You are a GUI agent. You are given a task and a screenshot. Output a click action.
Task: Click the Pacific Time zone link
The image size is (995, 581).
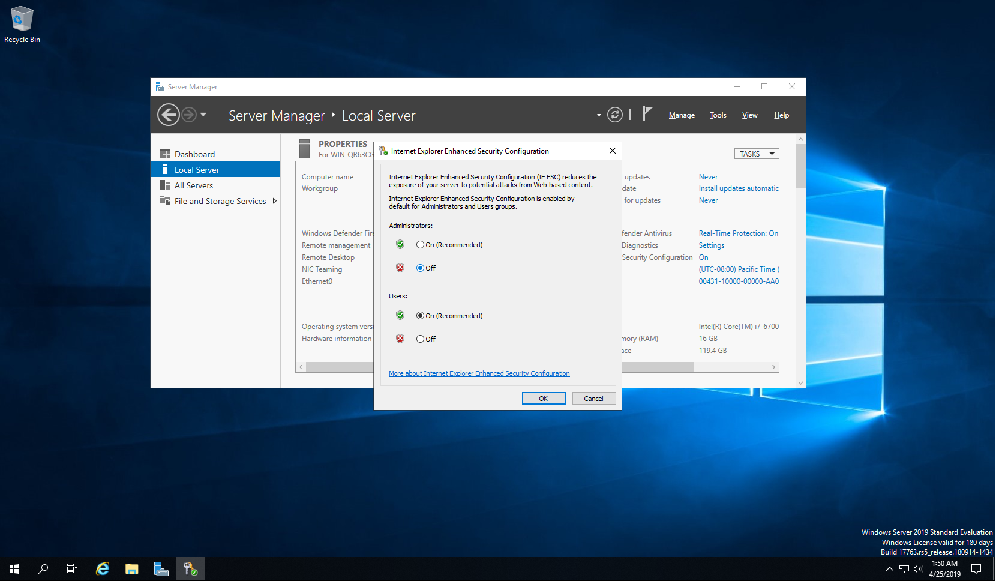pyautogui.click(x=739, y=270)
